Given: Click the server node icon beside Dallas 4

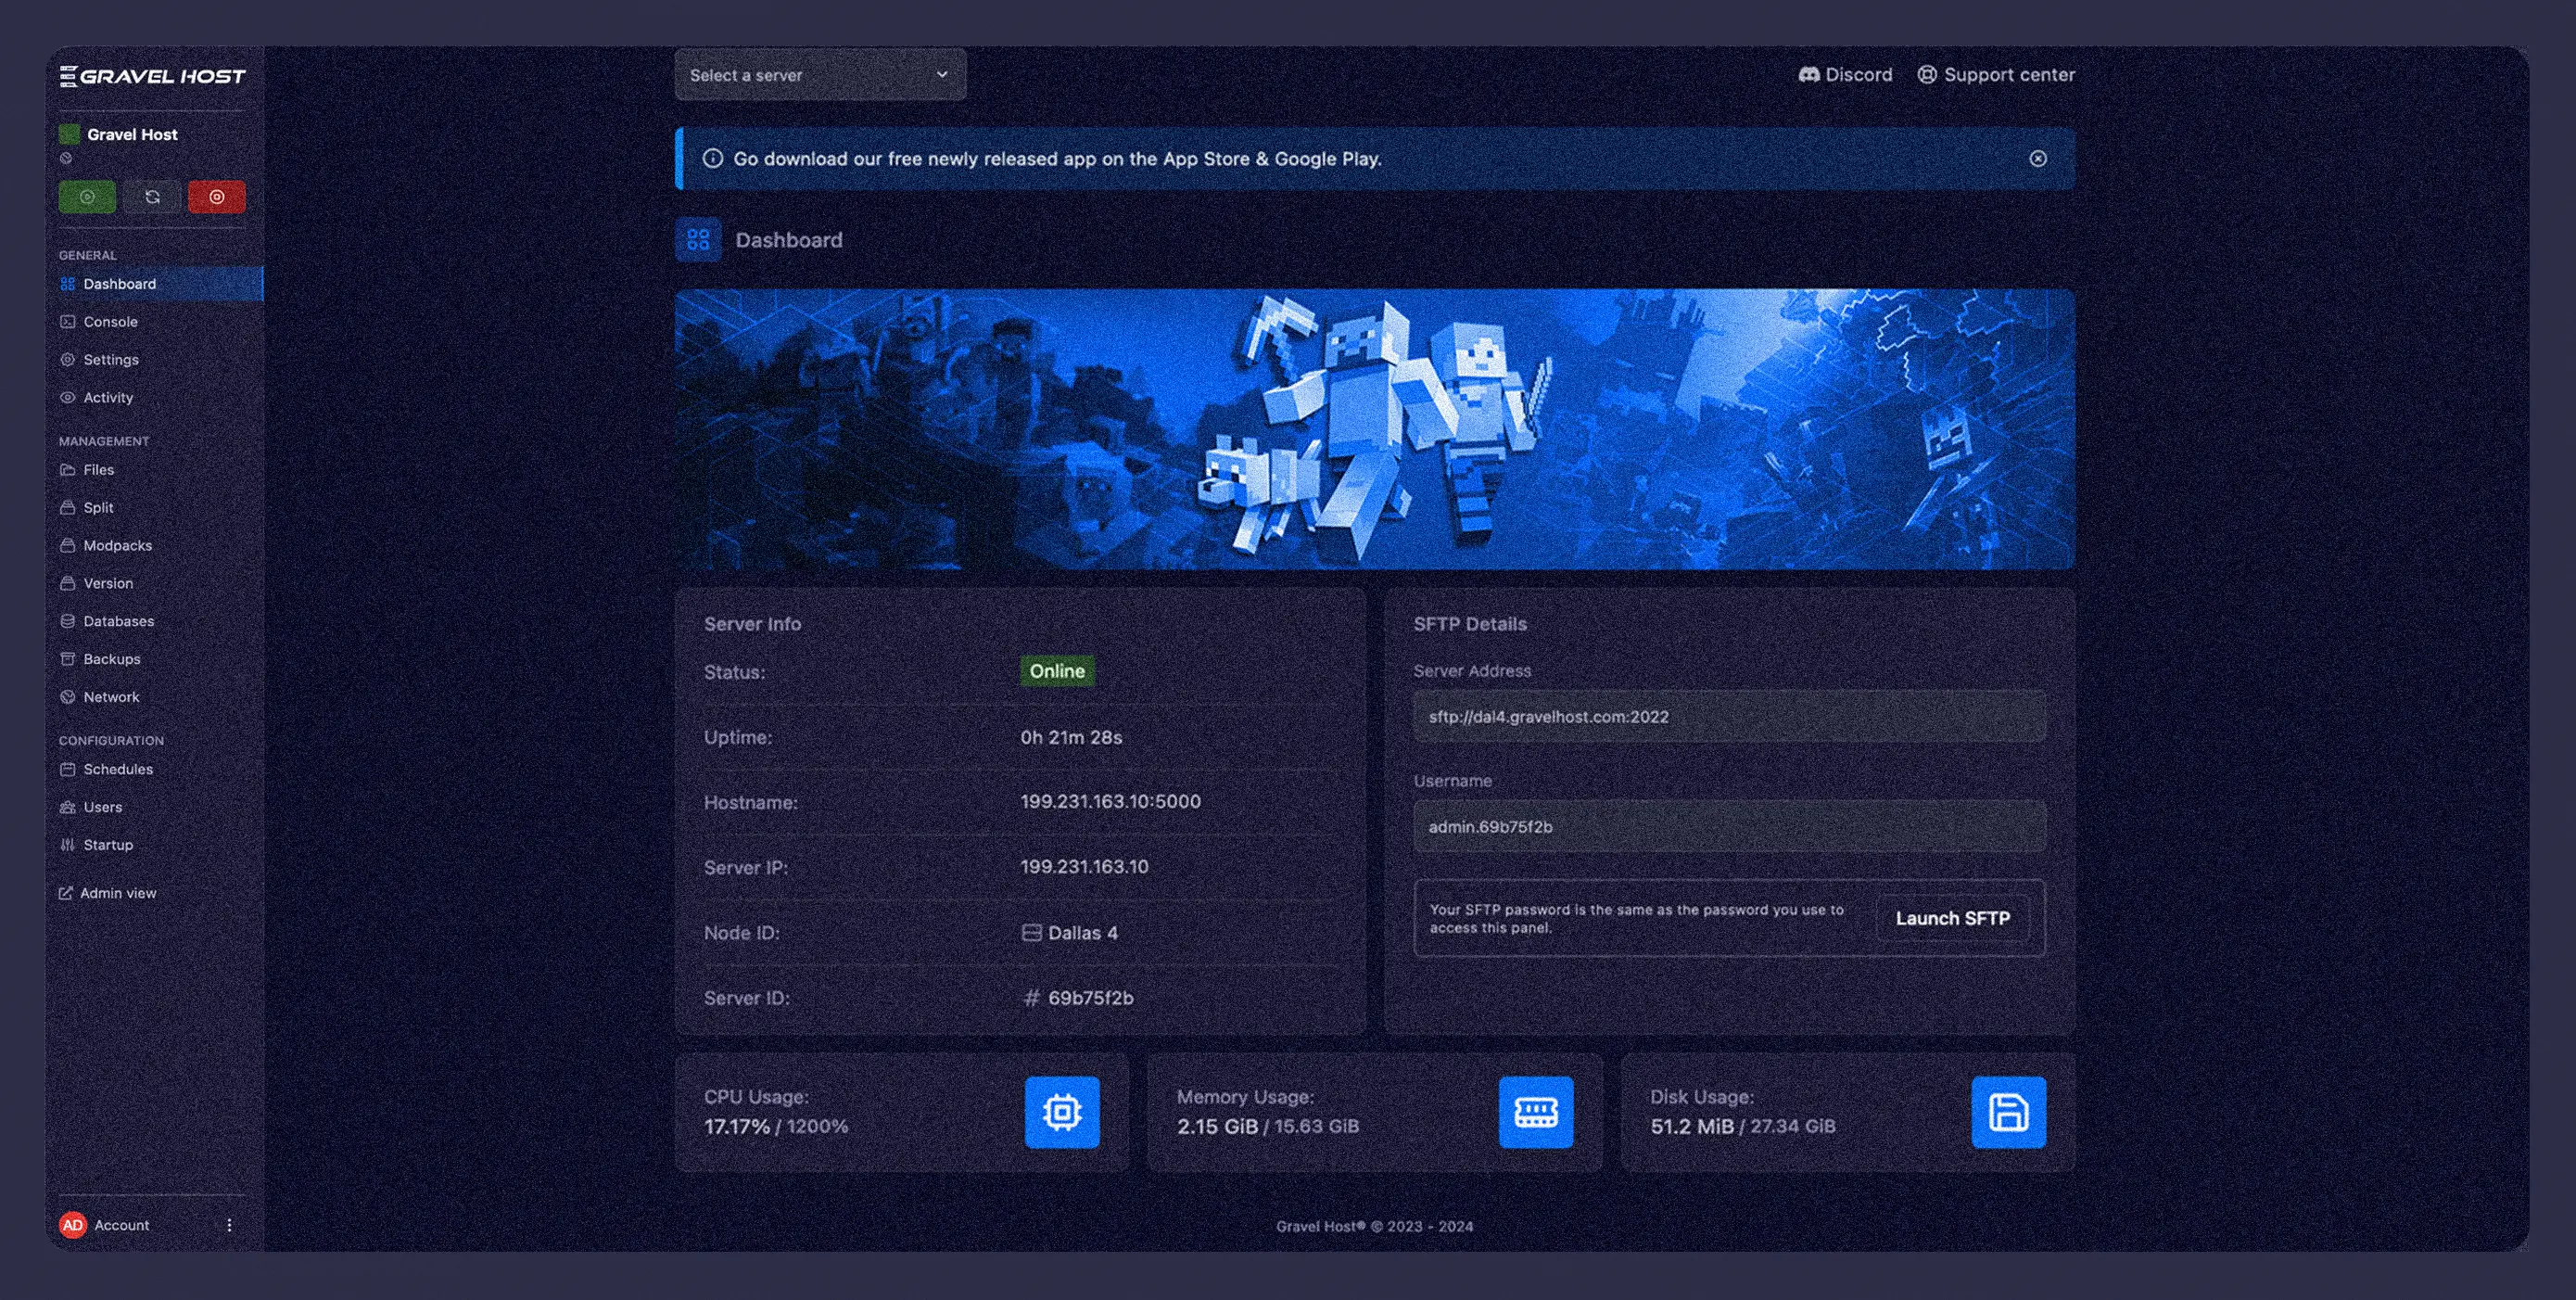Looking at the screenshot, I should coord(1032,933).
